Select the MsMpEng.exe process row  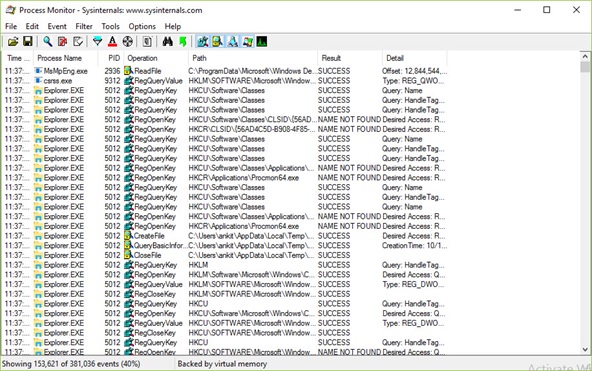coord(225,71)
